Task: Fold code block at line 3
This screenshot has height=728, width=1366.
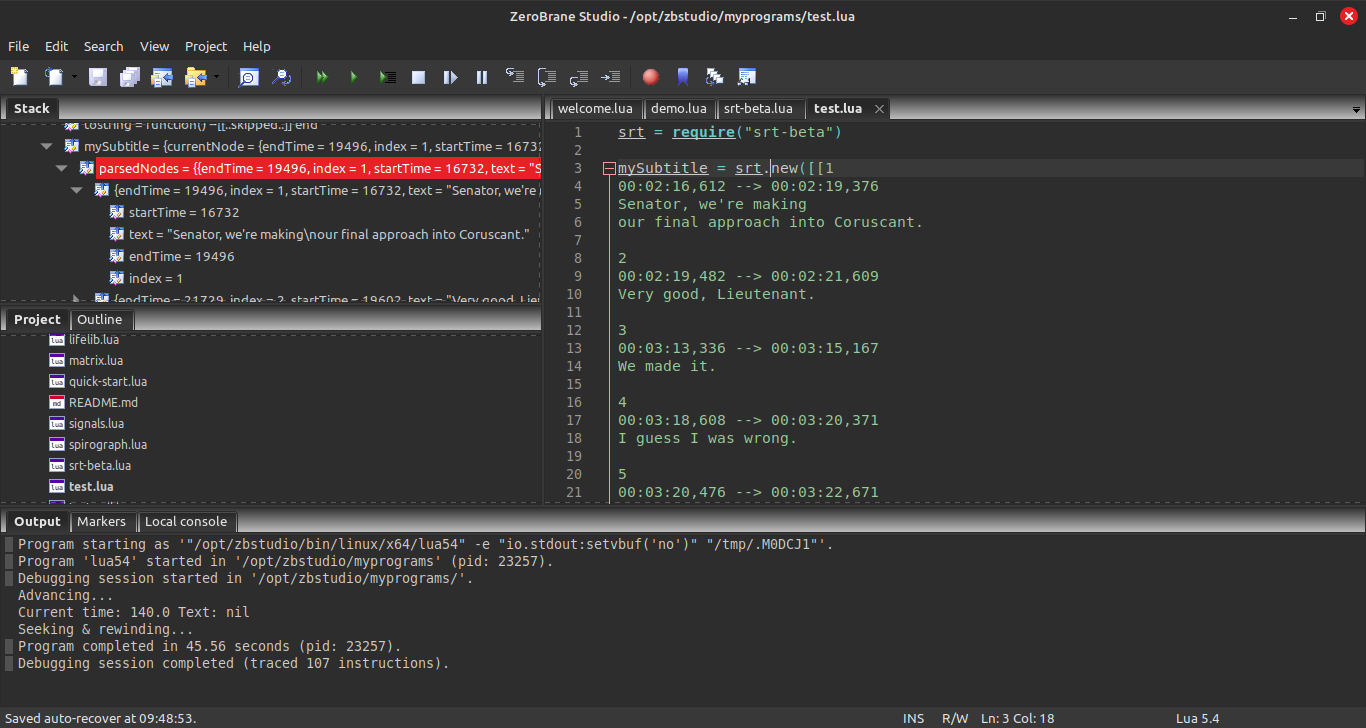Action: point(609,169)
